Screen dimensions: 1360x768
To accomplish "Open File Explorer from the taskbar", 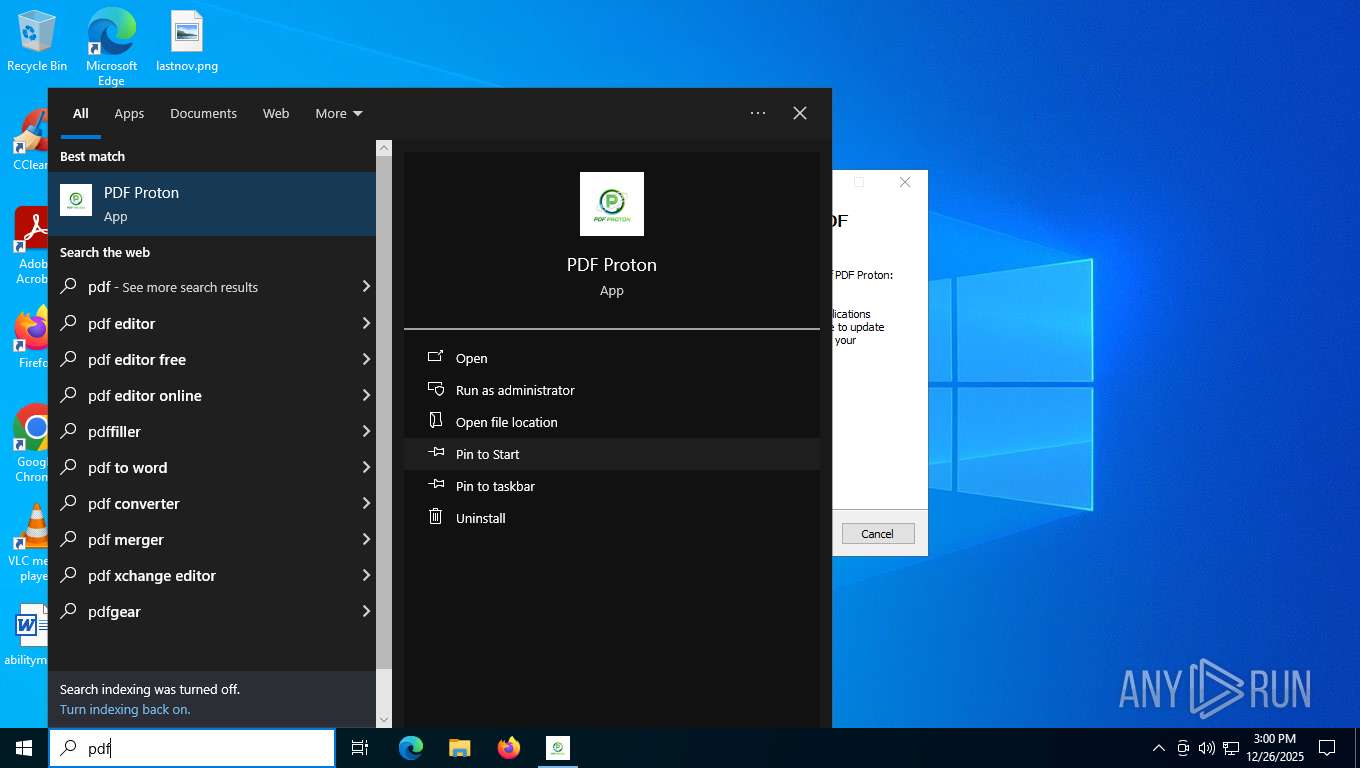I will coord(460,748).
